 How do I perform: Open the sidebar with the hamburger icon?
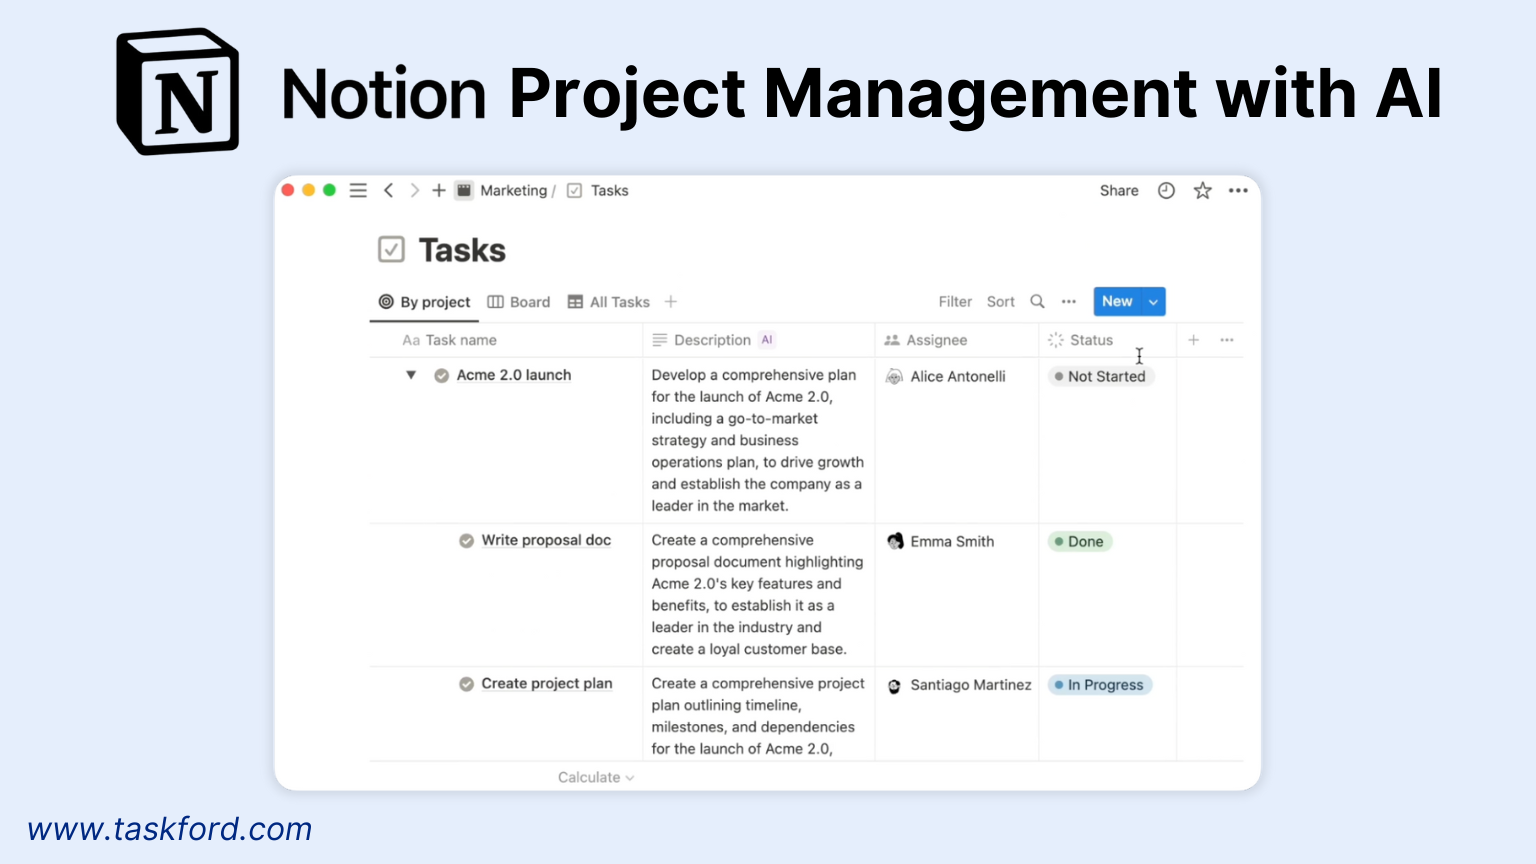pos(358,190)
